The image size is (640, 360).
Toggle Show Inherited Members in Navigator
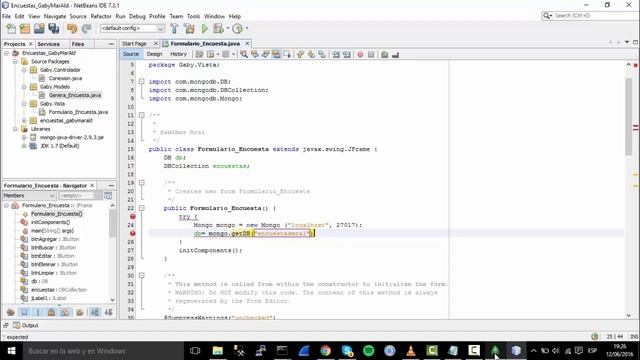click(x=11, y=312)
